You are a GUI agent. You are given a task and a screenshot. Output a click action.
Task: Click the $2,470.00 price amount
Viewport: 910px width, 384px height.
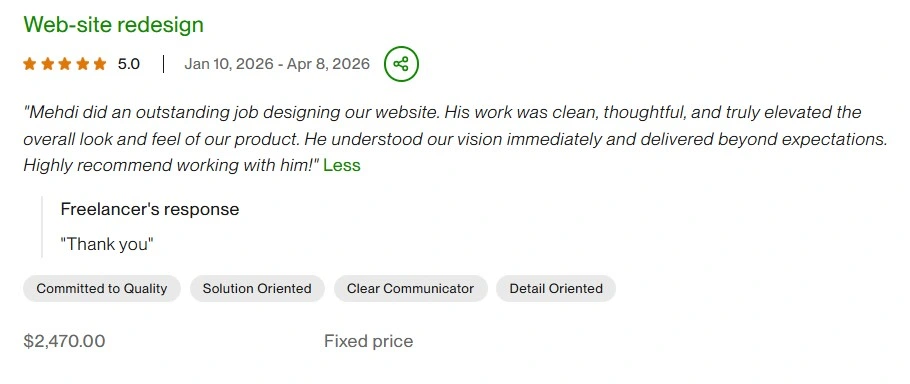(64, 341)
